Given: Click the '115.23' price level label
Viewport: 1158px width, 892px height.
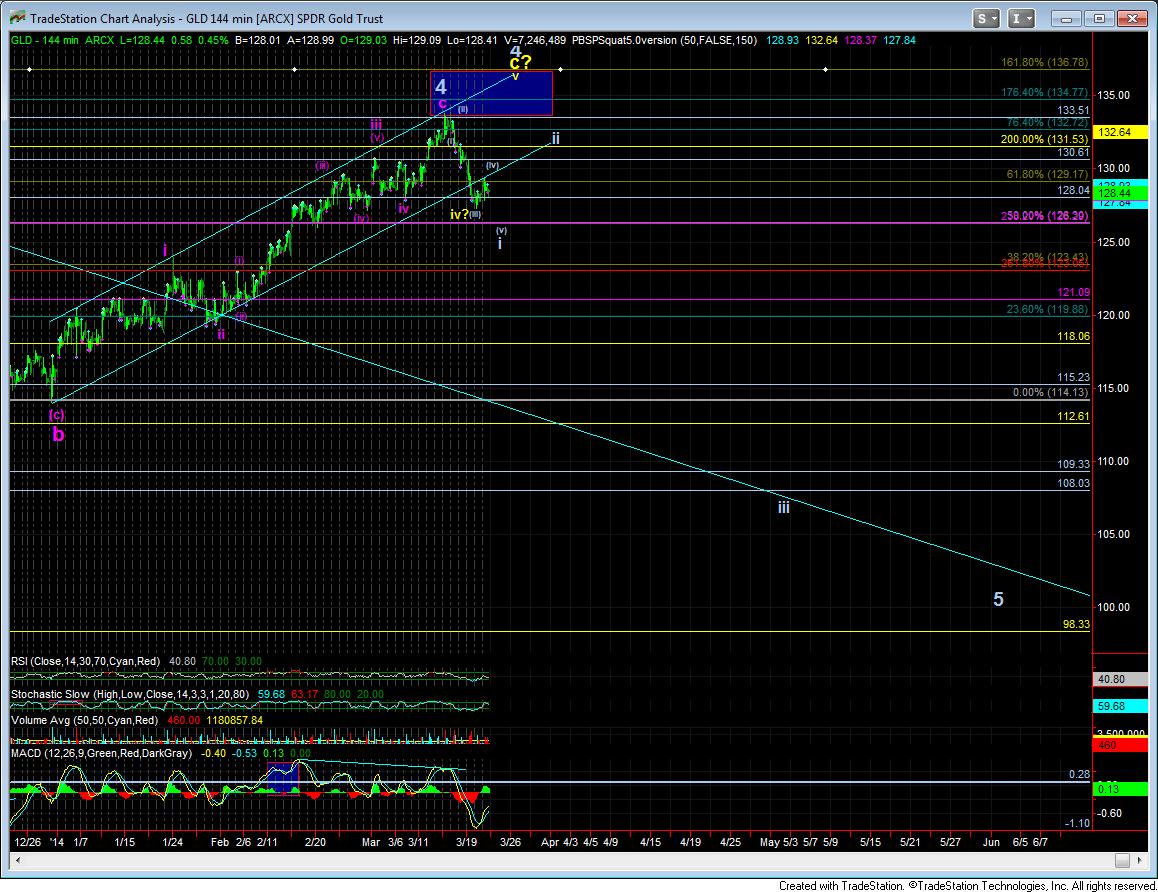Looking at the screenshot, I should coord(1073,377).
